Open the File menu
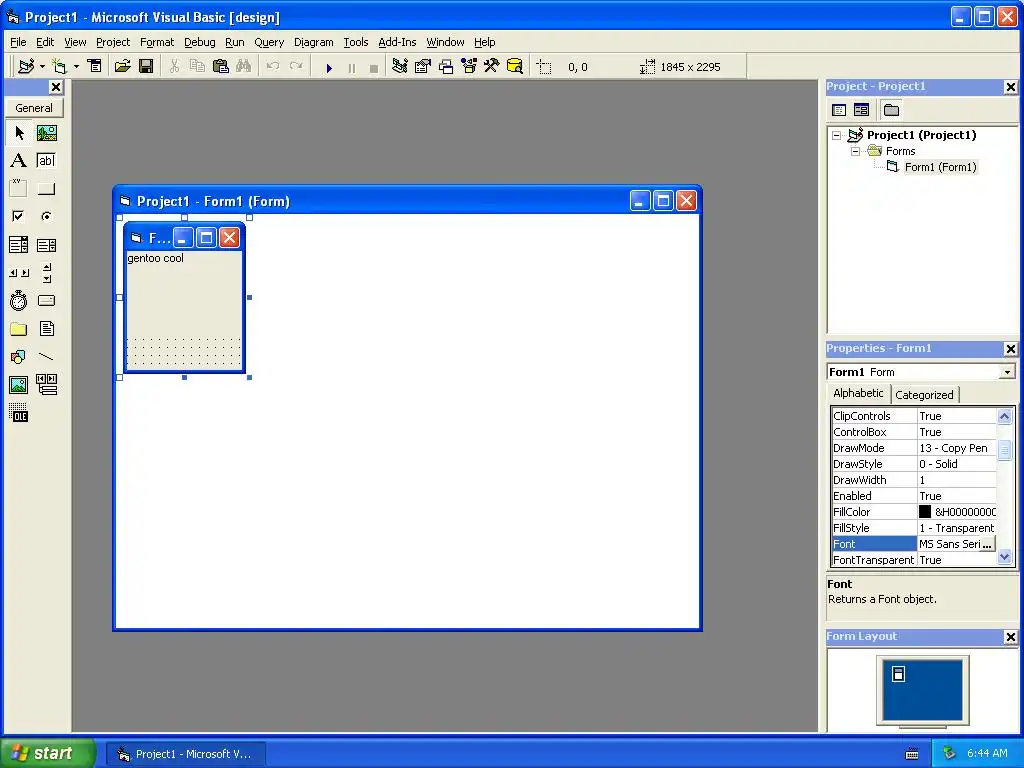This screenshot has width=1024, height=768. 18,42
